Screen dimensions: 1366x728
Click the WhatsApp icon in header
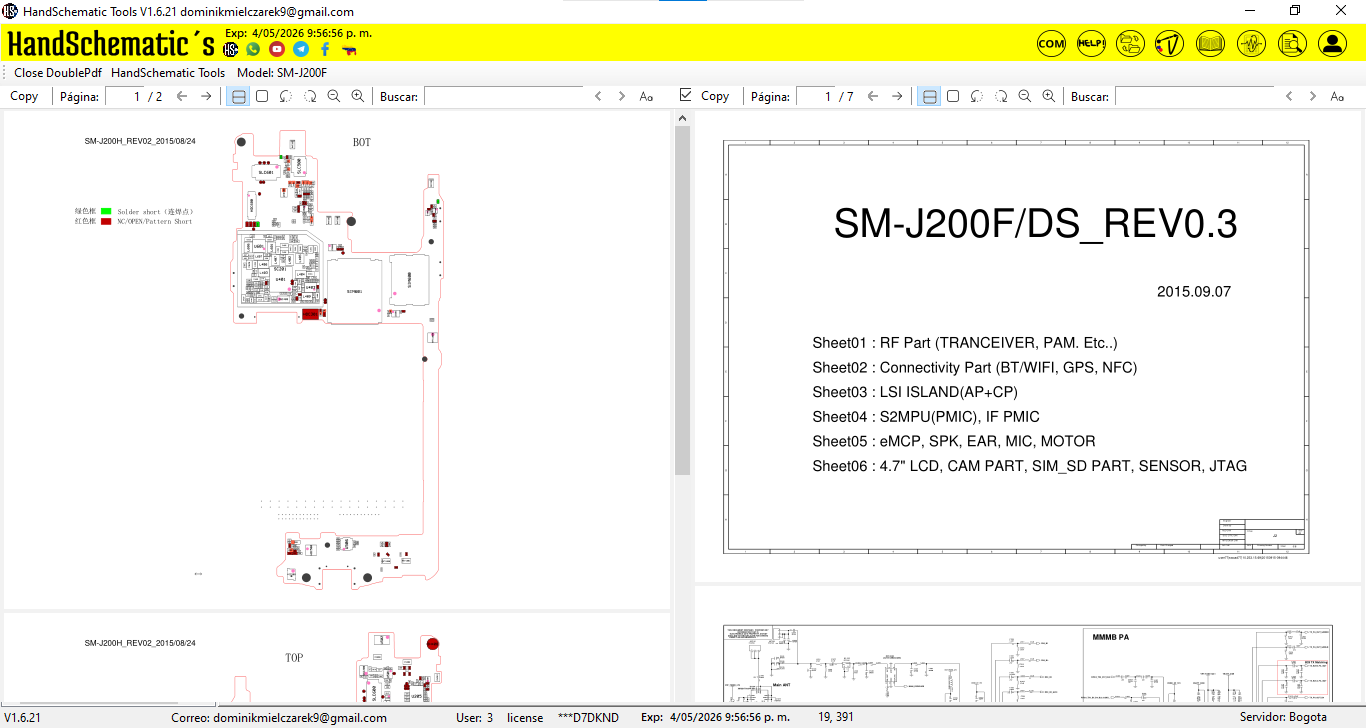tap(253, 49)
